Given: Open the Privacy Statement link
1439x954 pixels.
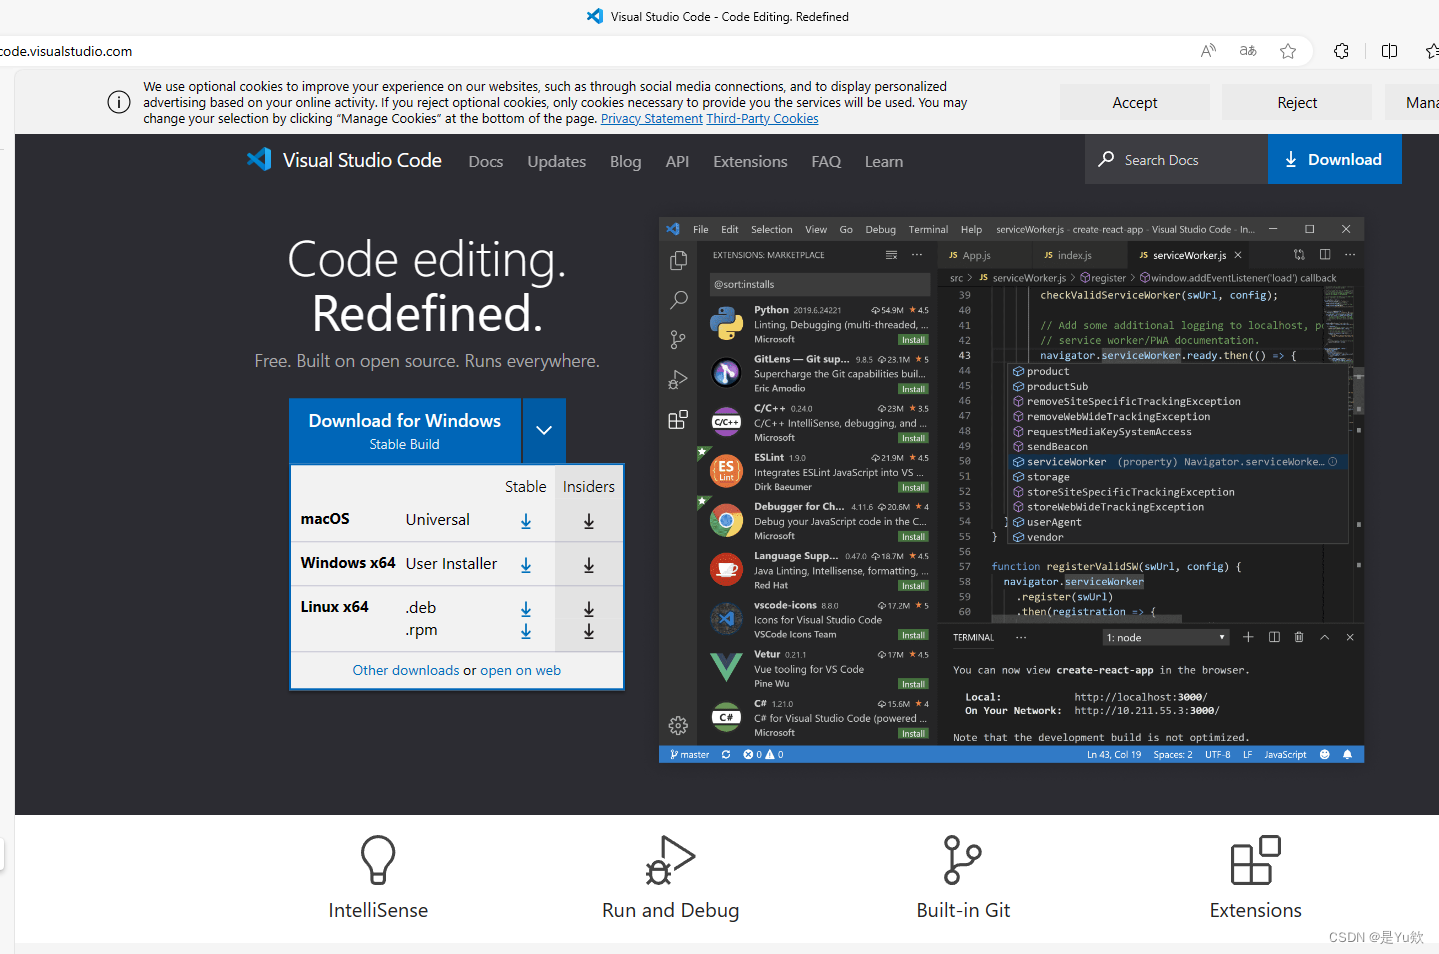Looking at the screenshot, I should pyautogui.click(x=652, y=118).
